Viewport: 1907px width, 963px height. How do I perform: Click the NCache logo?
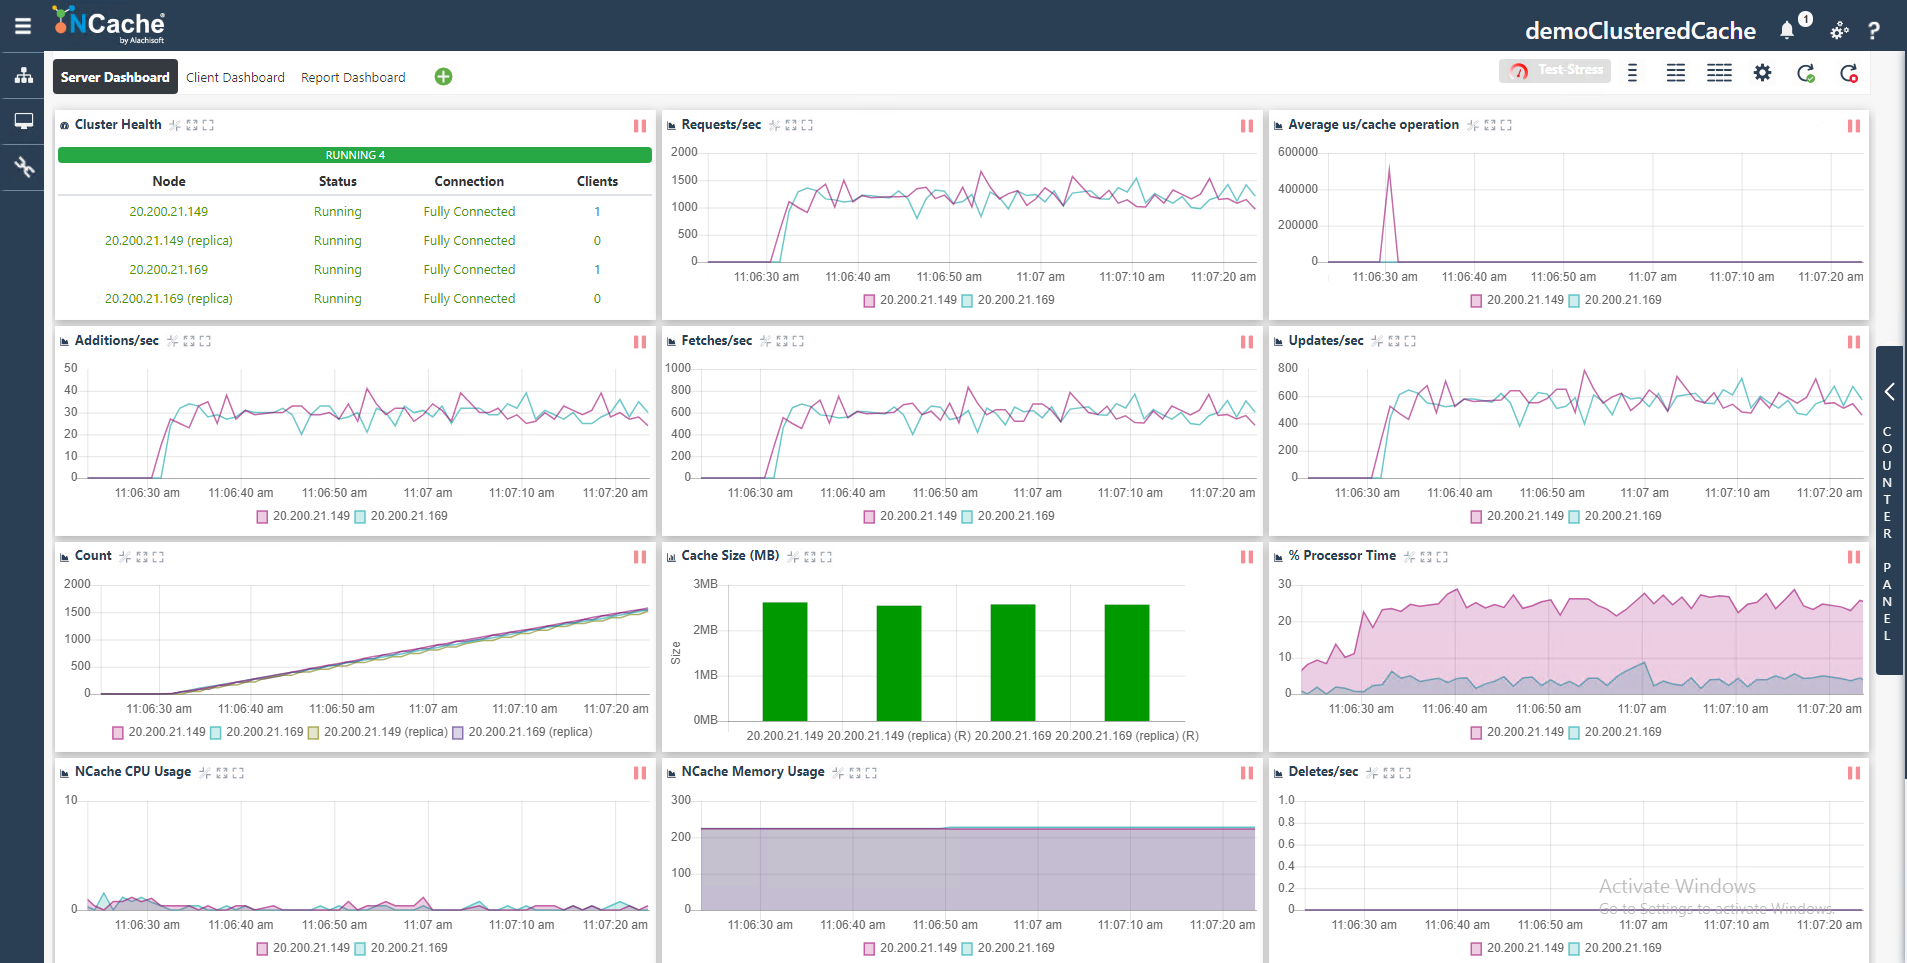click(109, 25)
